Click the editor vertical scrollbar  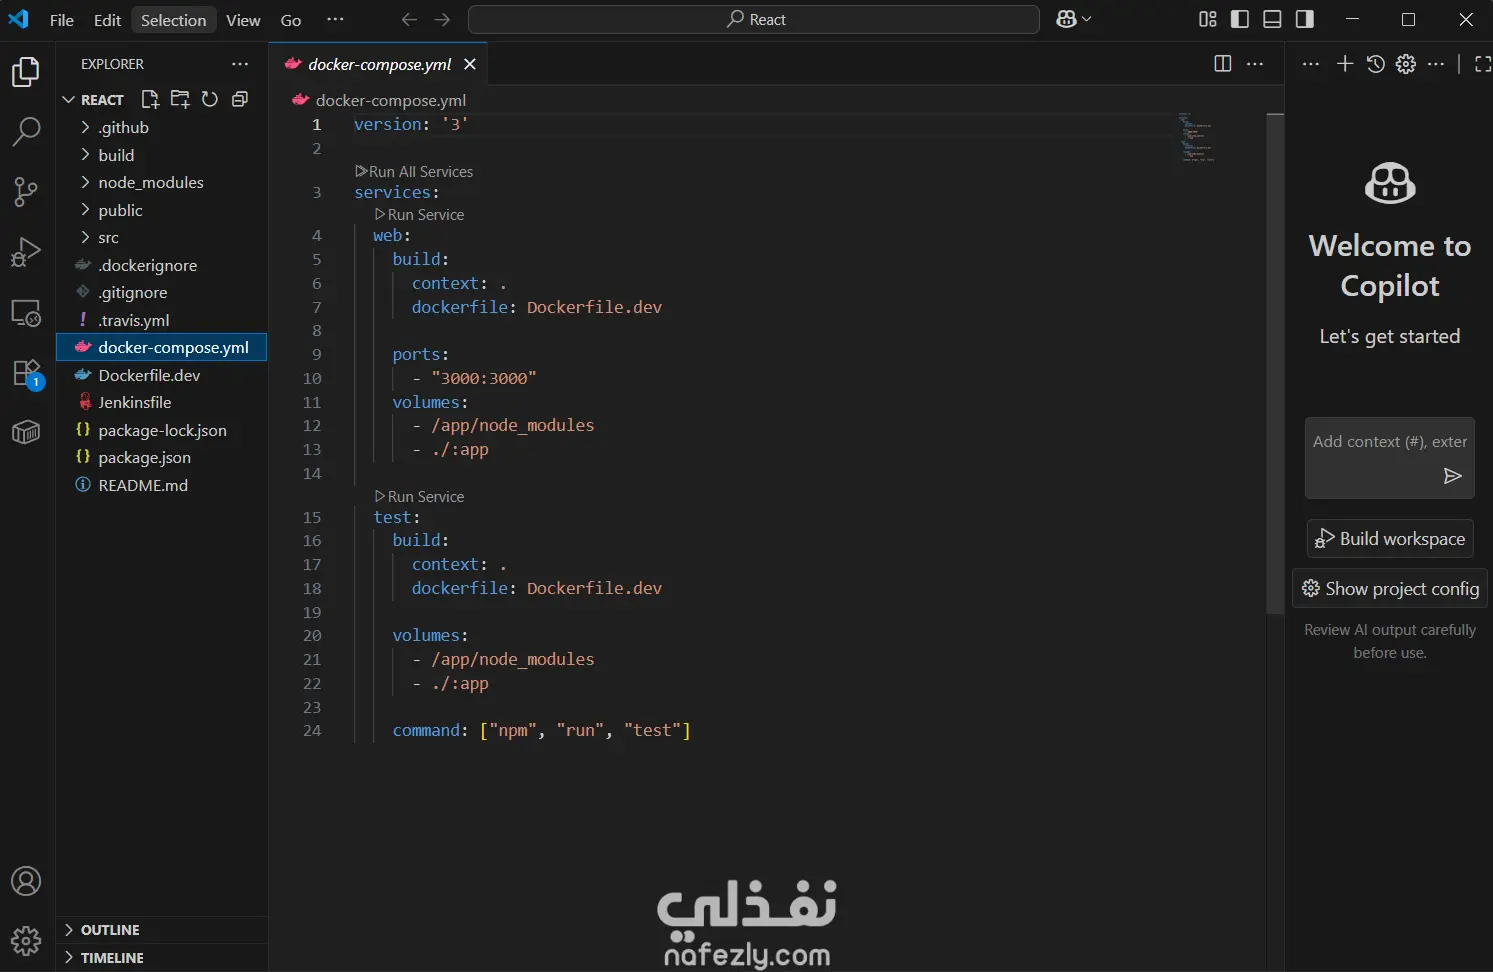(x=1275, y=363)
